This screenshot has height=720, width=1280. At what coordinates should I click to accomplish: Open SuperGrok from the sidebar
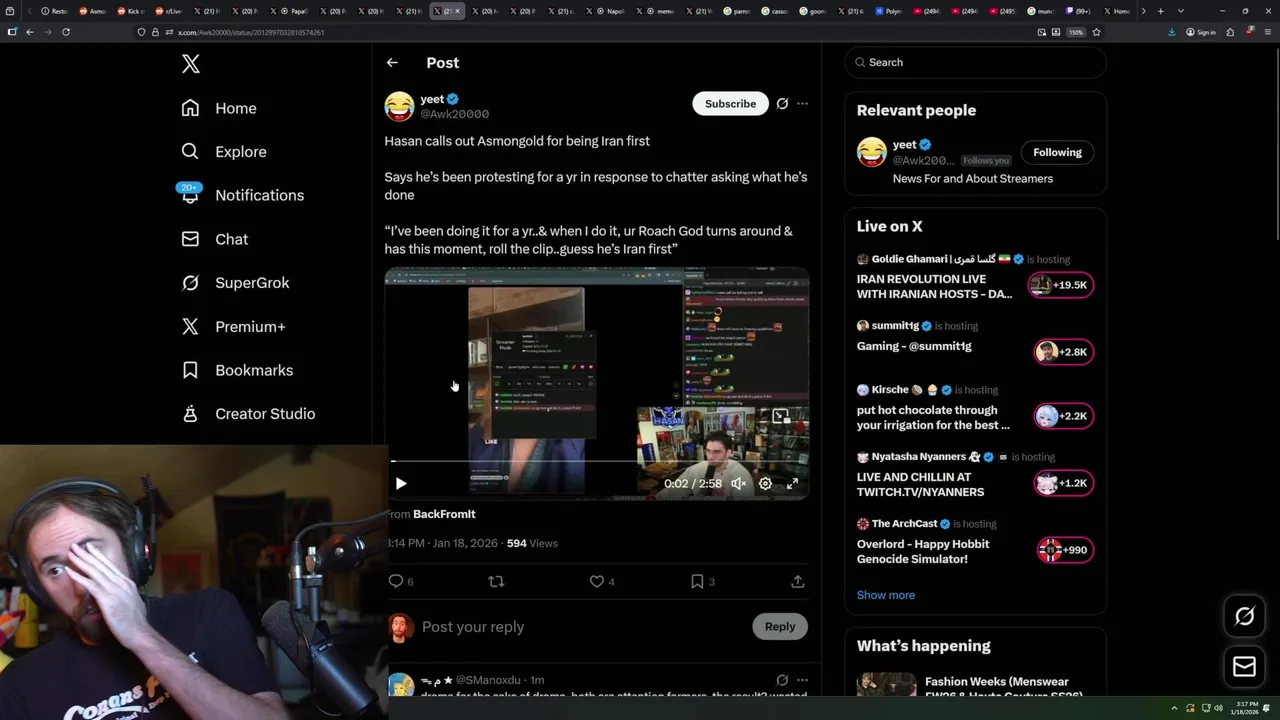(x=235, y=283)
